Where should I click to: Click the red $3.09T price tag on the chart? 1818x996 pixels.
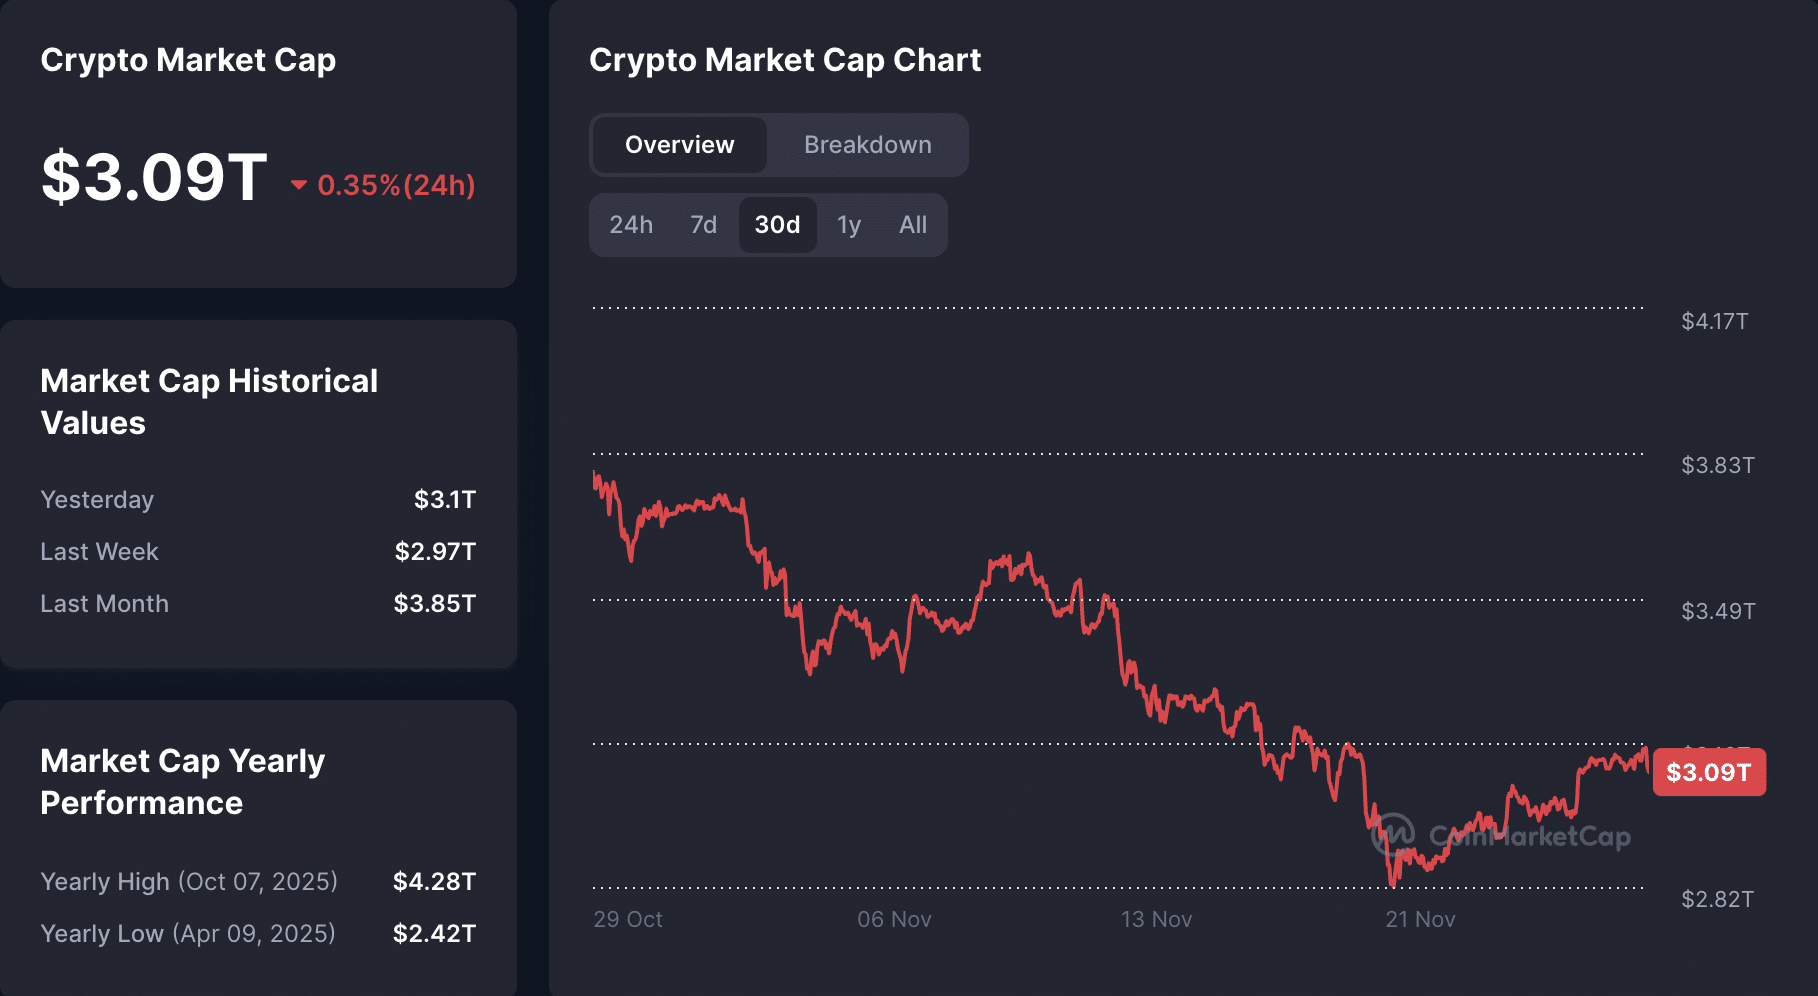tap(1708, 772)
